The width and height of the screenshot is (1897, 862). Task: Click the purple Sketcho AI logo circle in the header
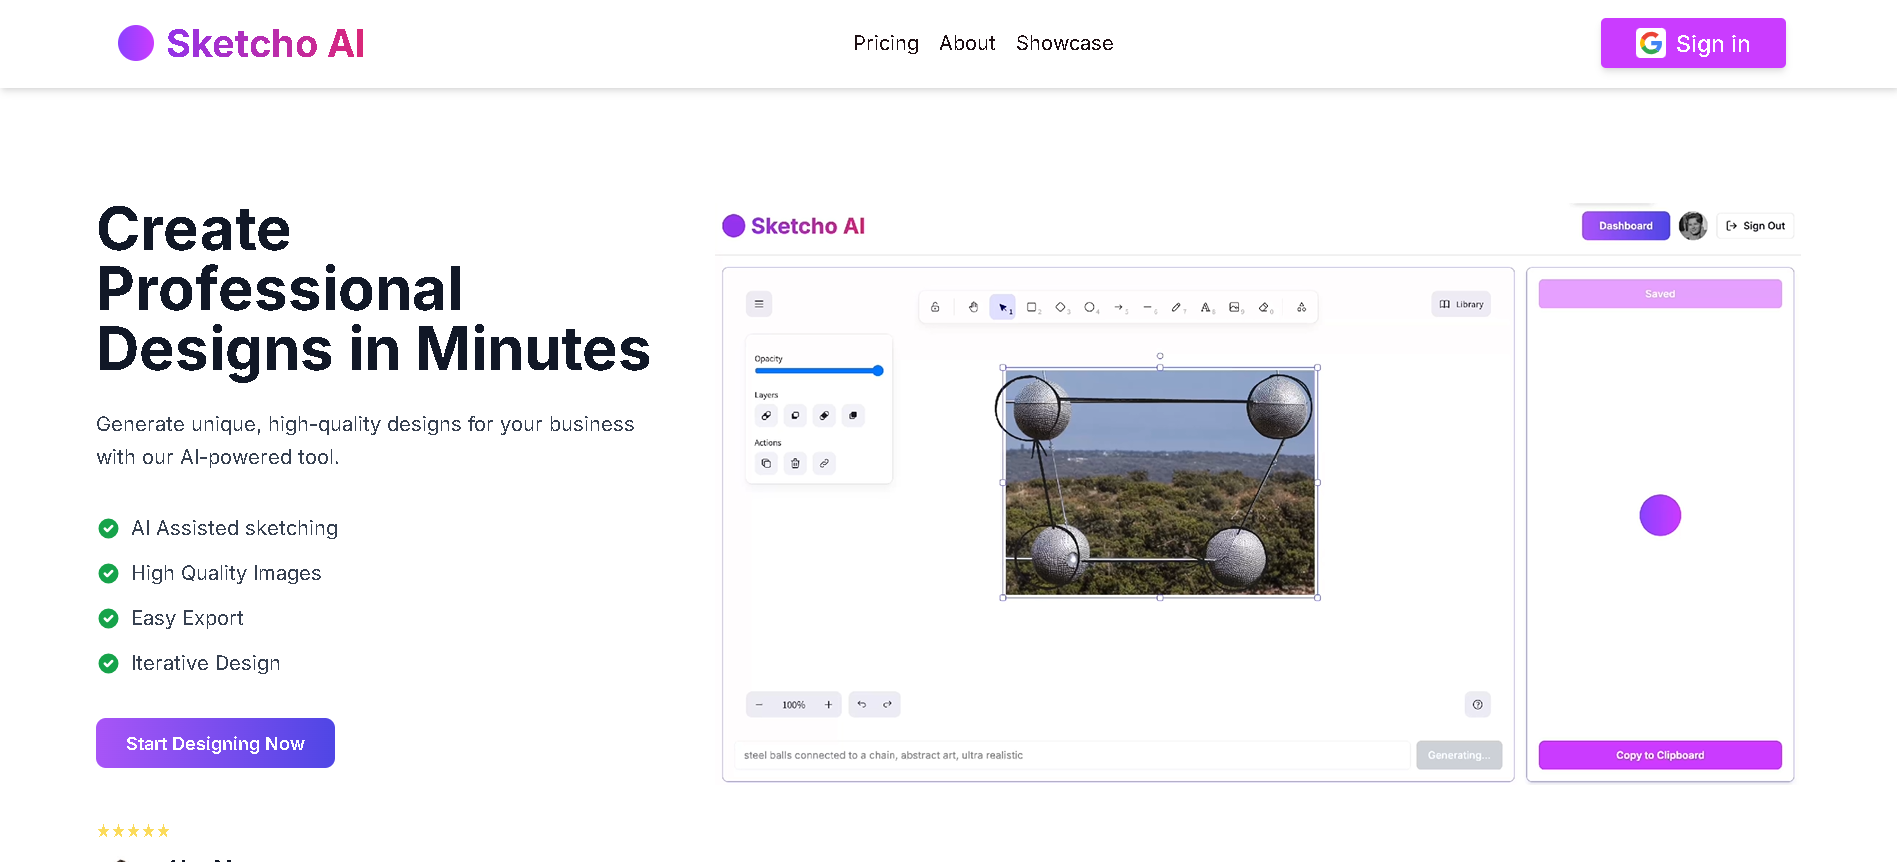click(136, 43)
